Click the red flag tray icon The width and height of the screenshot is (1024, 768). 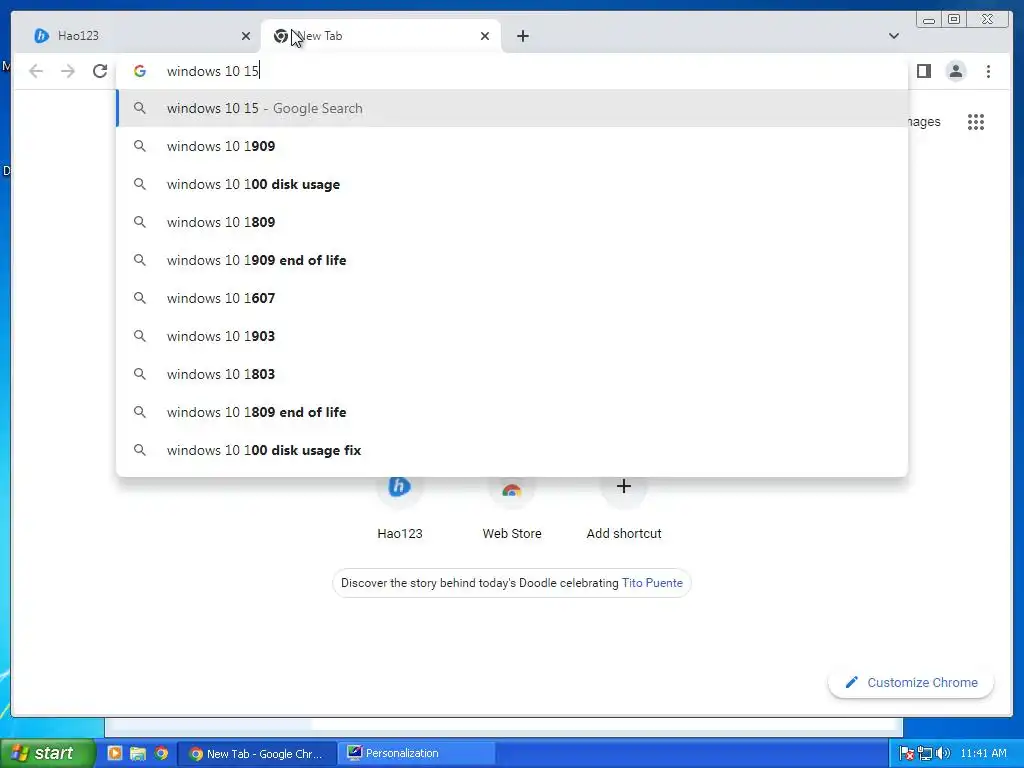coord(906,754)
